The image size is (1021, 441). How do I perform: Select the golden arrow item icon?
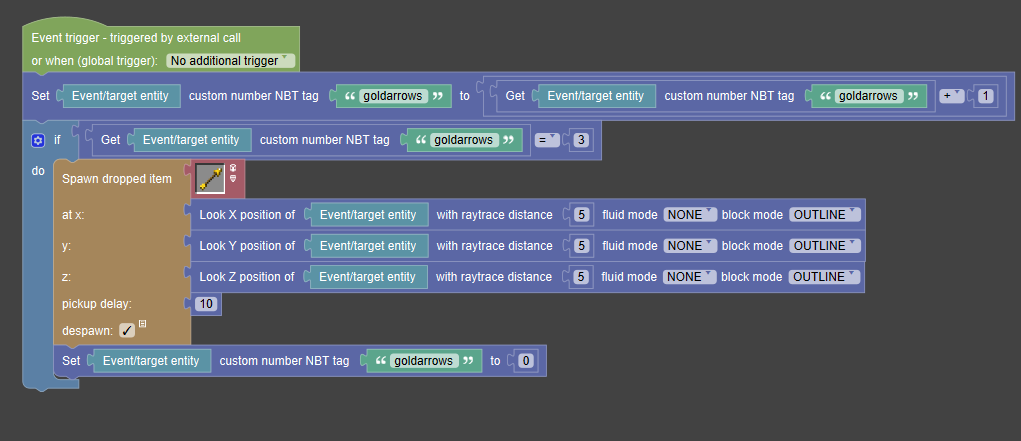pyautogui.click(x=210, y=178)
